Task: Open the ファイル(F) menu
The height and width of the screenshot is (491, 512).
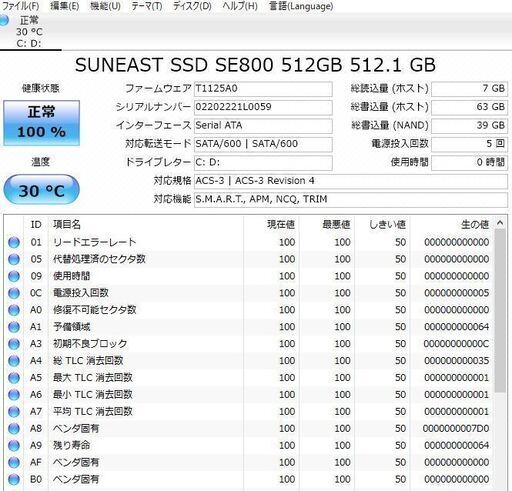Action: pyautogui.click(x=20, y=6)
